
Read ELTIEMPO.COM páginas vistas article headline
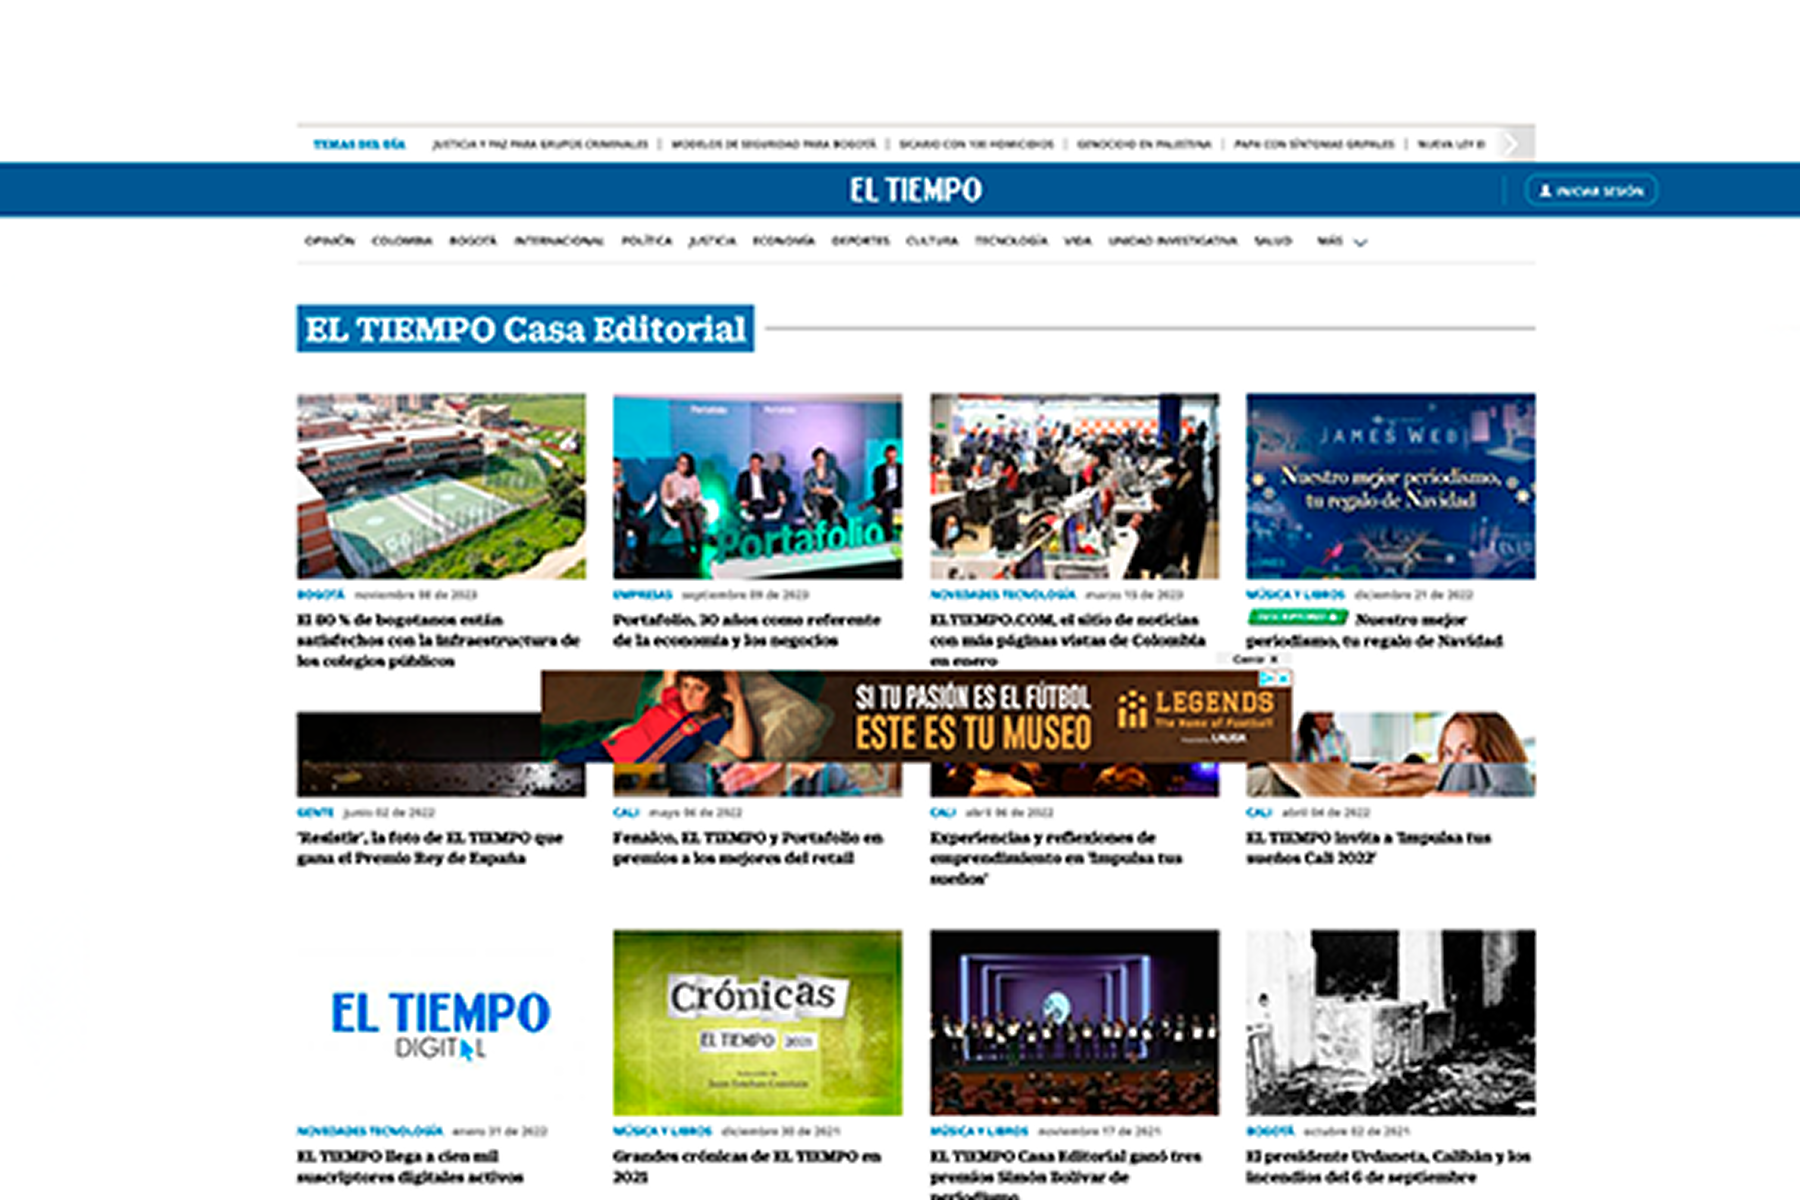coord(1067,640)
